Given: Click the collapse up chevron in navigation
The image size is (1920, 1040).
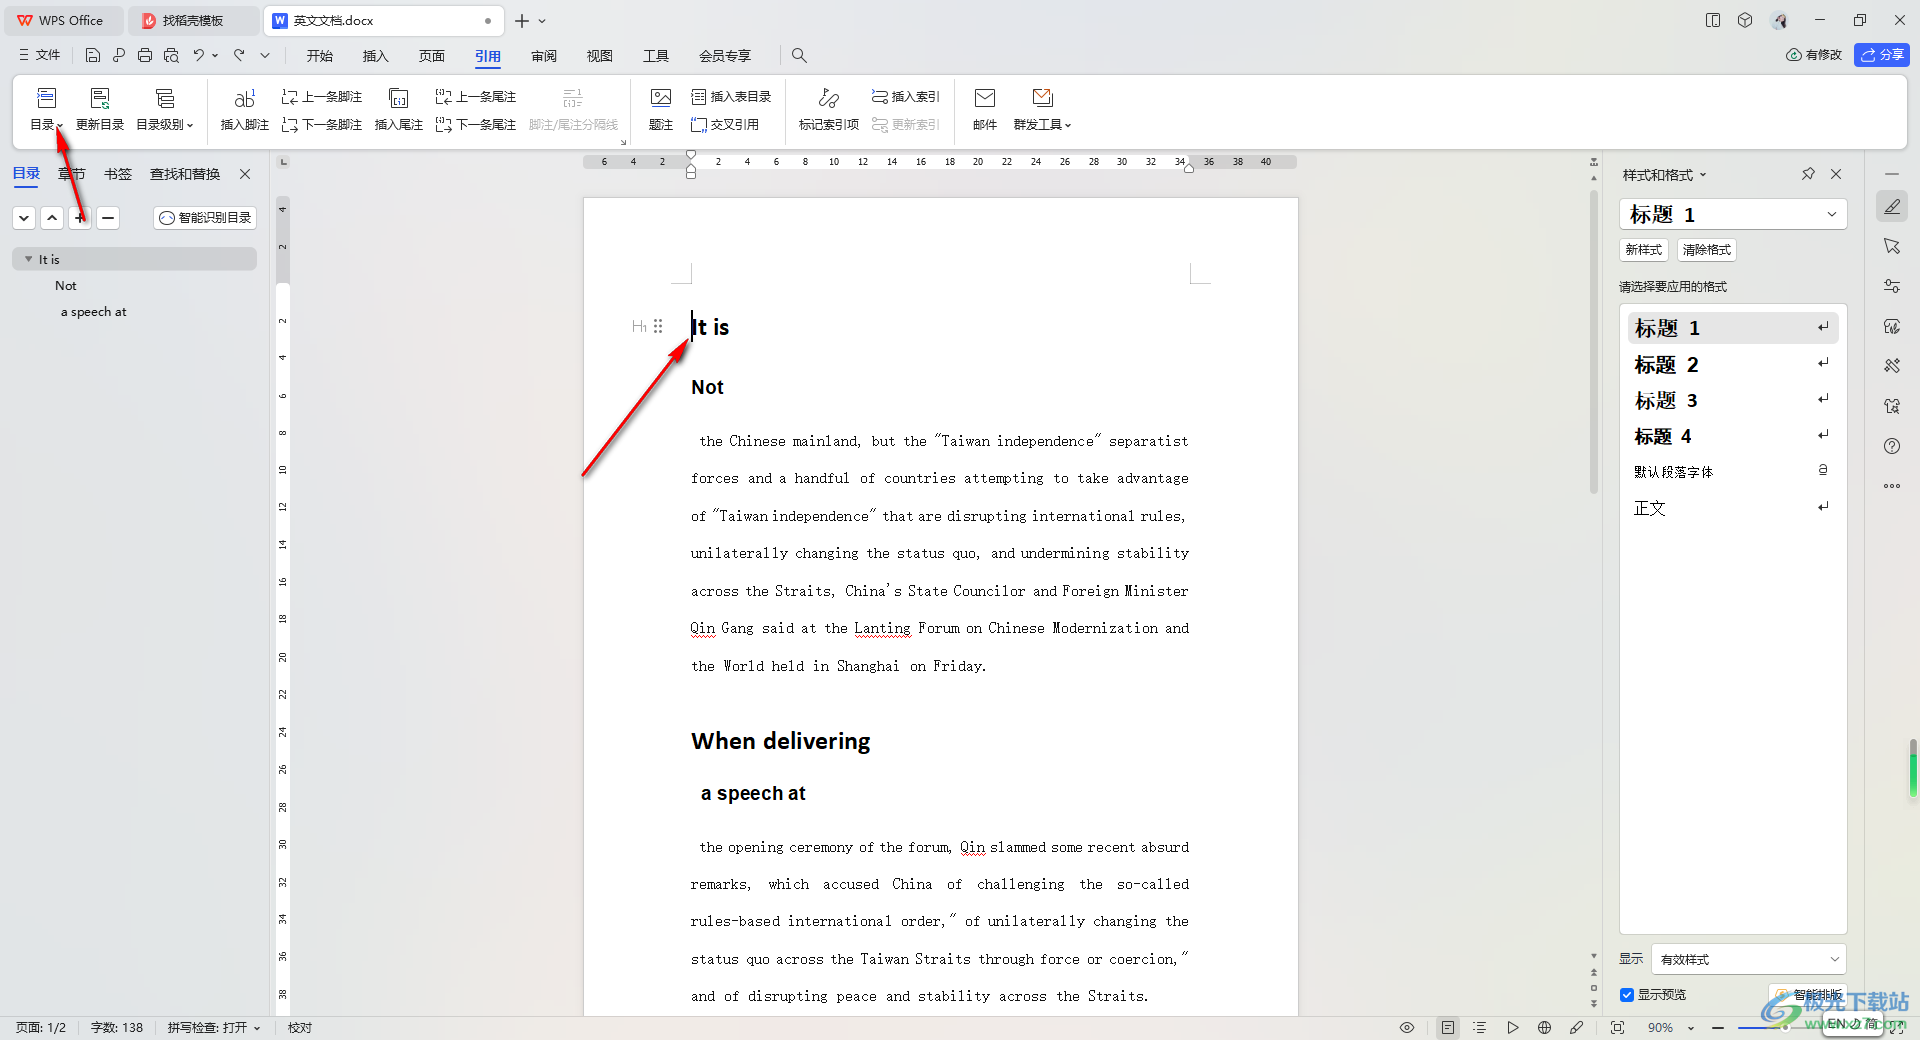Looking at the screenshot, I should 52,218.
